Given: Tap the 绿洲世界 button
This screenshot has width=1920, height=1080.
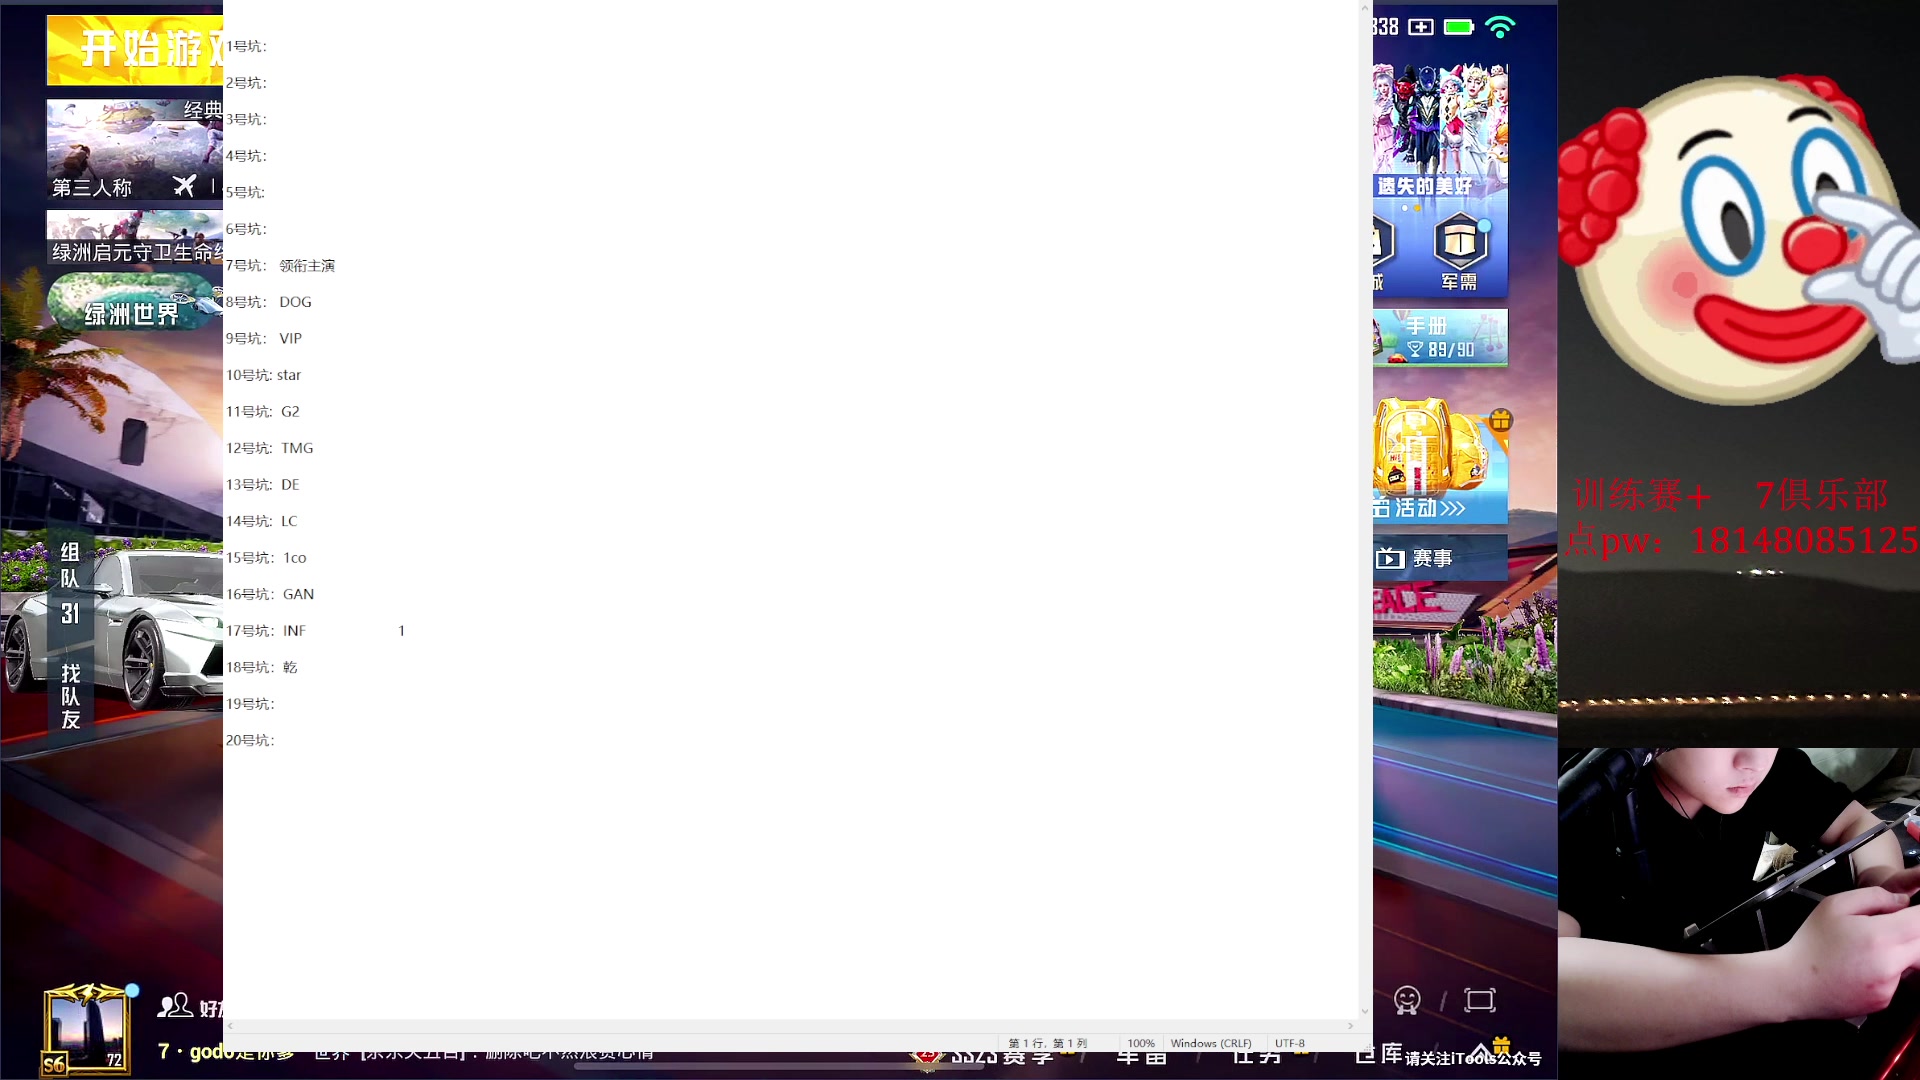Looking at the screenshot, I should click(135, 302).
